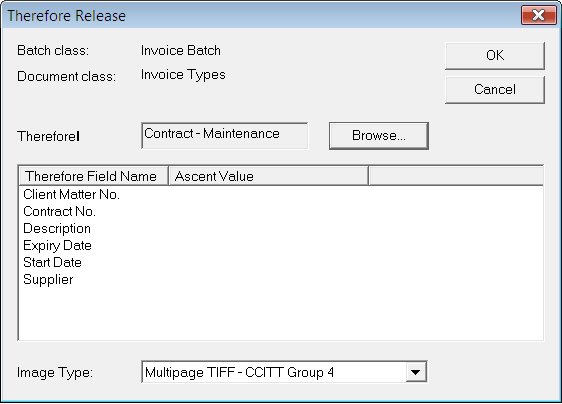
Task: Click the Ascent Value column header
Action: (x=268, y=176)
